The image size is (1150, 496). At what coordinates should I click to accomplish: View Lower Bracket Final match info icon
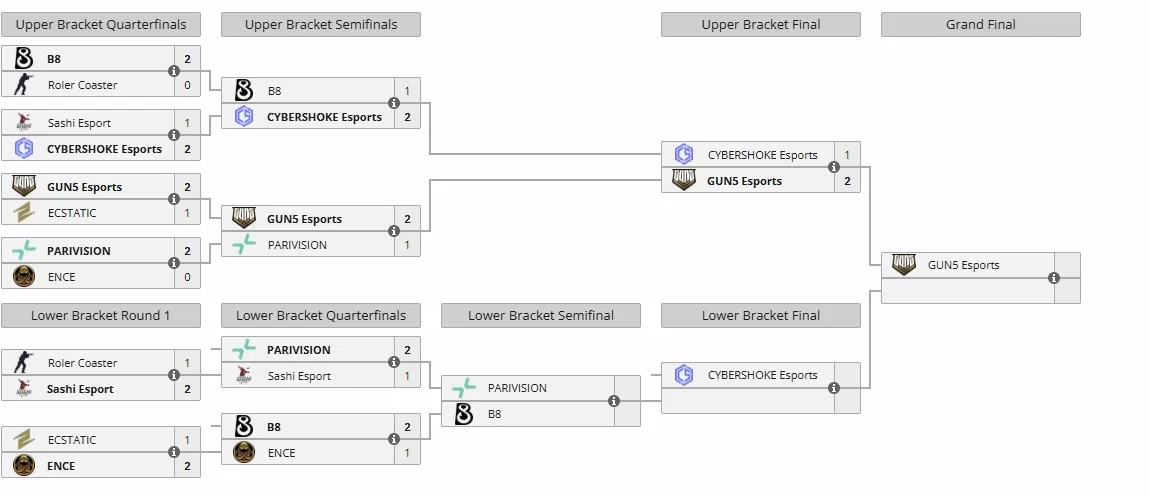(834, 387)
